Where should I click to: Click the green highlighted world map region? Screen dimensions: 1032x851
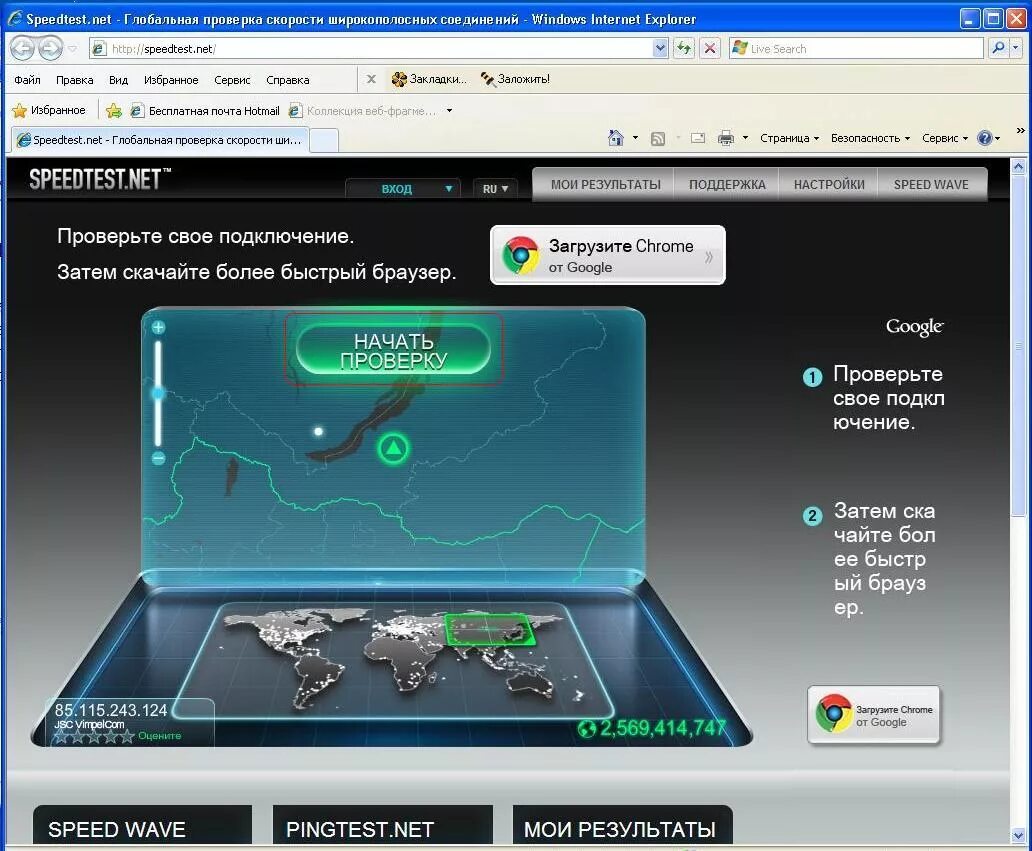pos(490,629)
